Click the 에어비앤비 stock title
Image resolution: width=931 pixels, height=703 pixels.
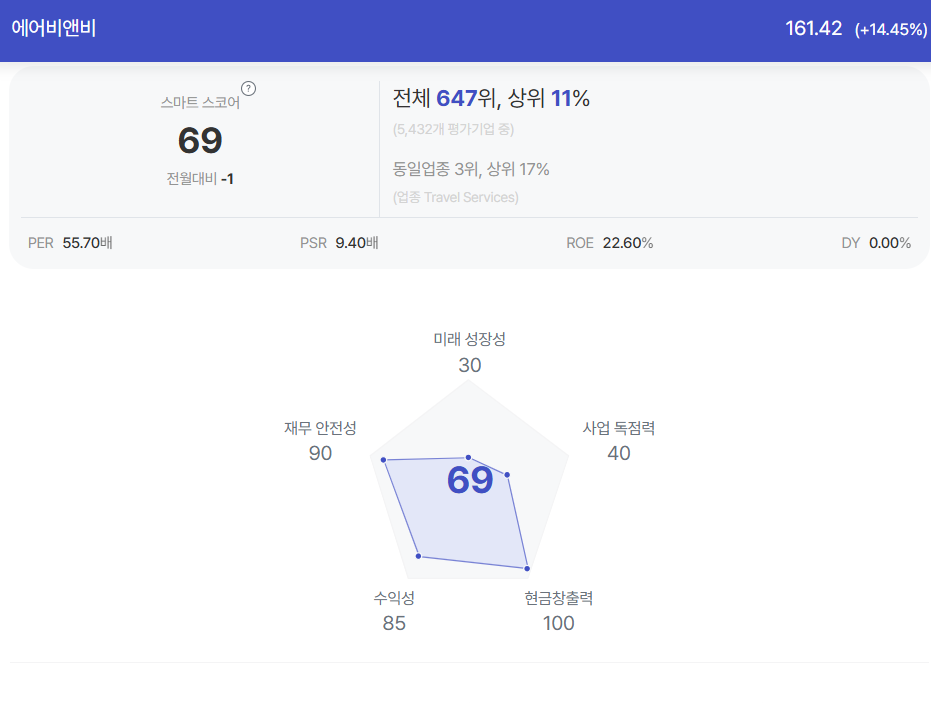[x=53, y=28]
